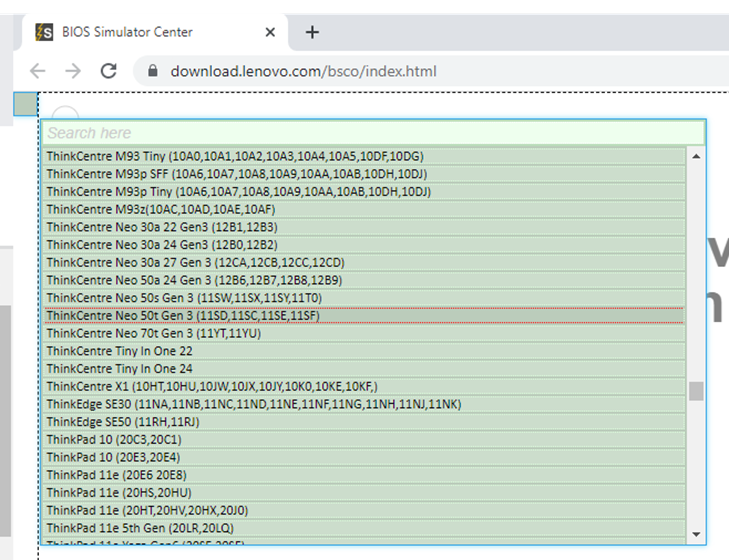Select ThinkCentre Neo 50a 24 Gen 3

pos(364,280)
